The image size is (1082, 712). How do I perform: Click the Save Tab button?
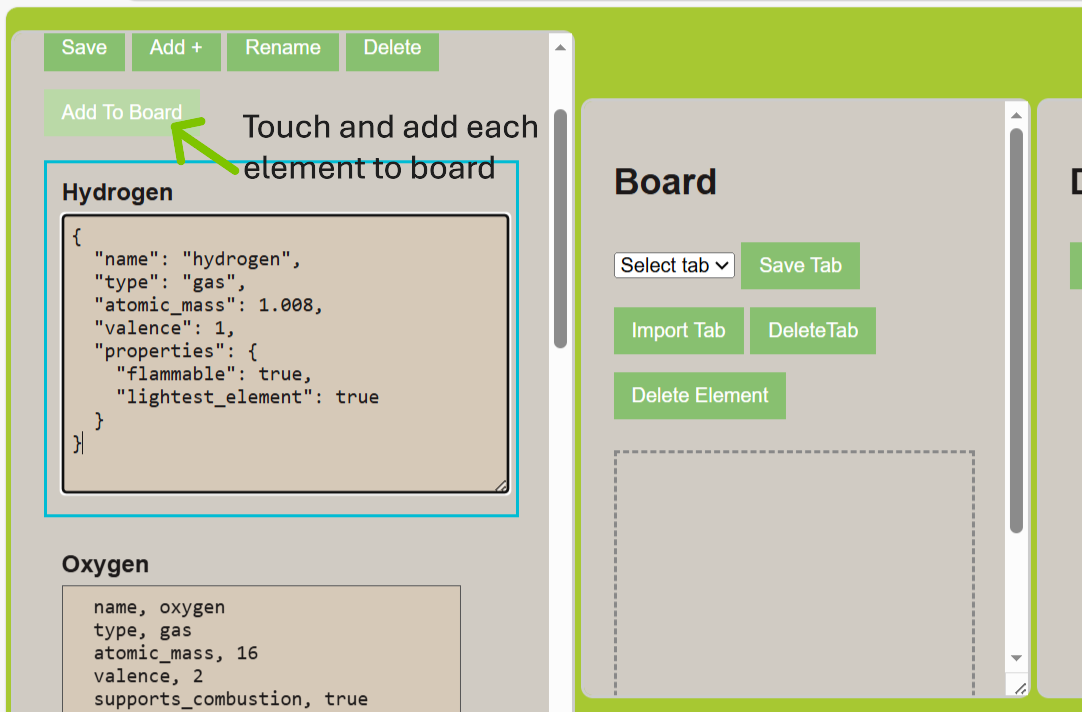[x=800, y=266]
